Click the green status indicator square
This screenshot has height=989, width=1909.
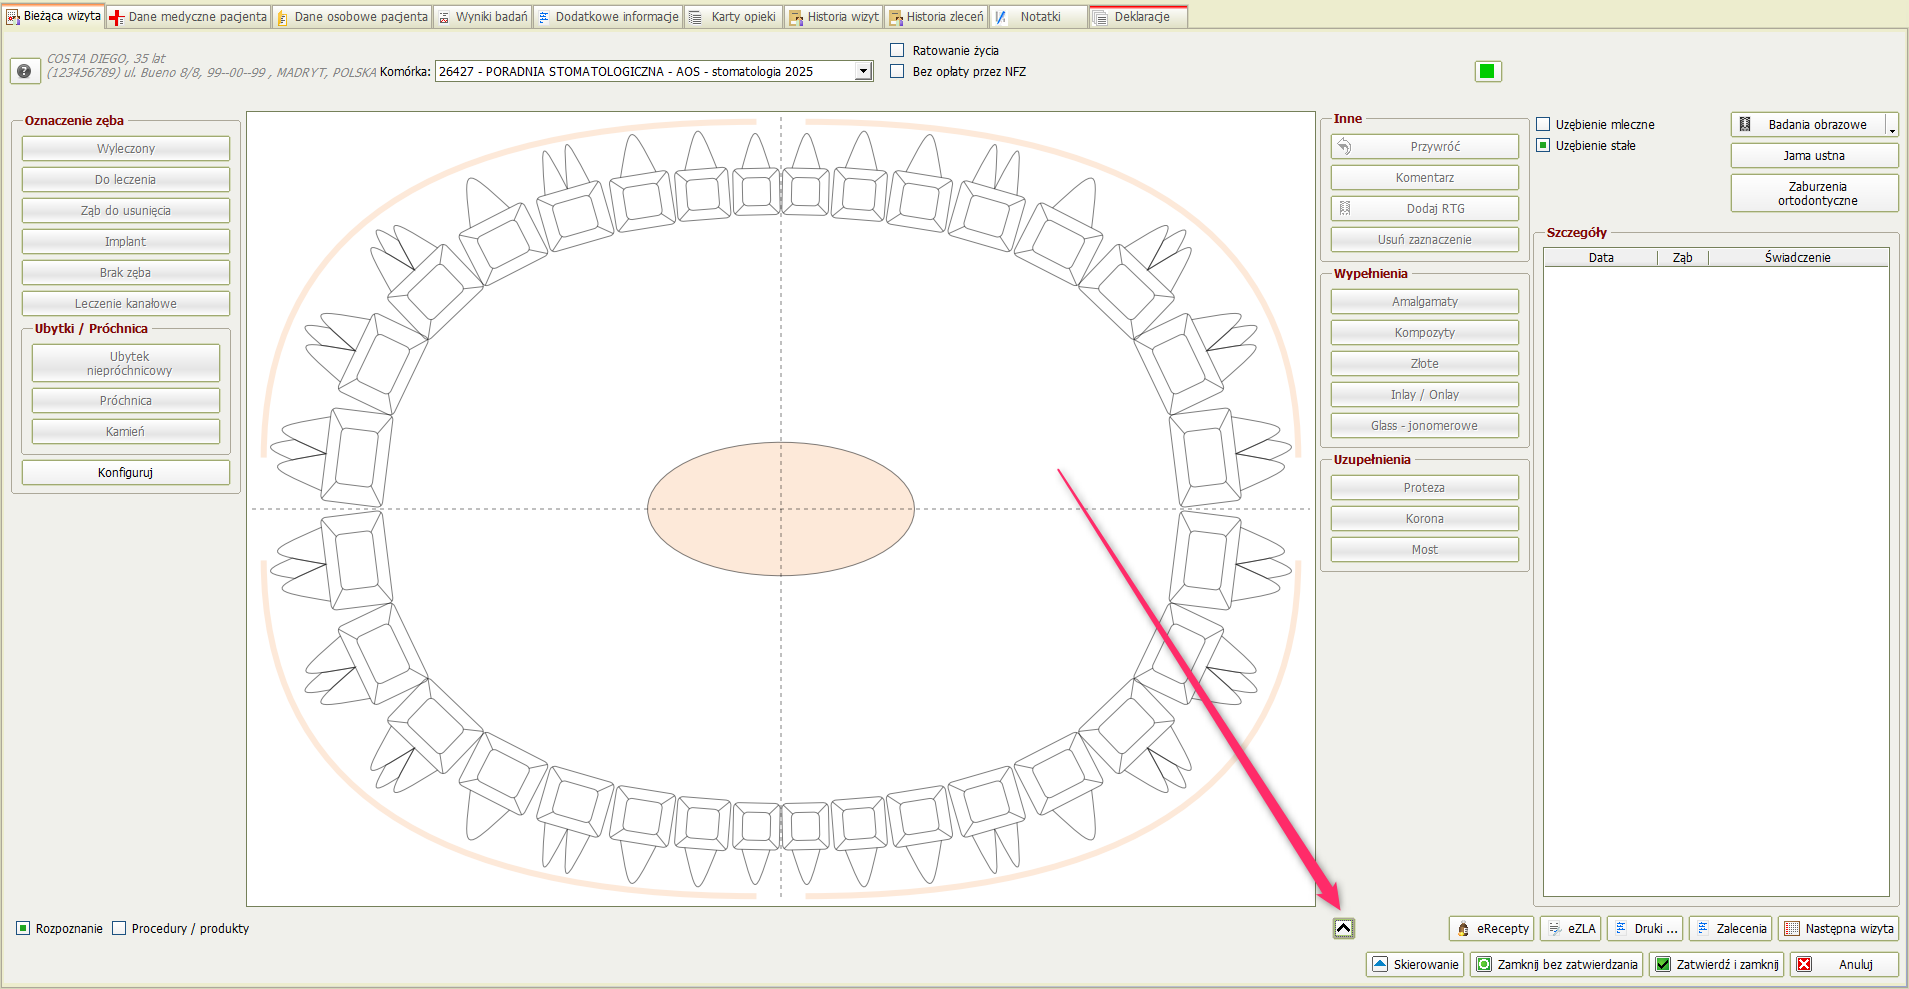point(1487,71)
